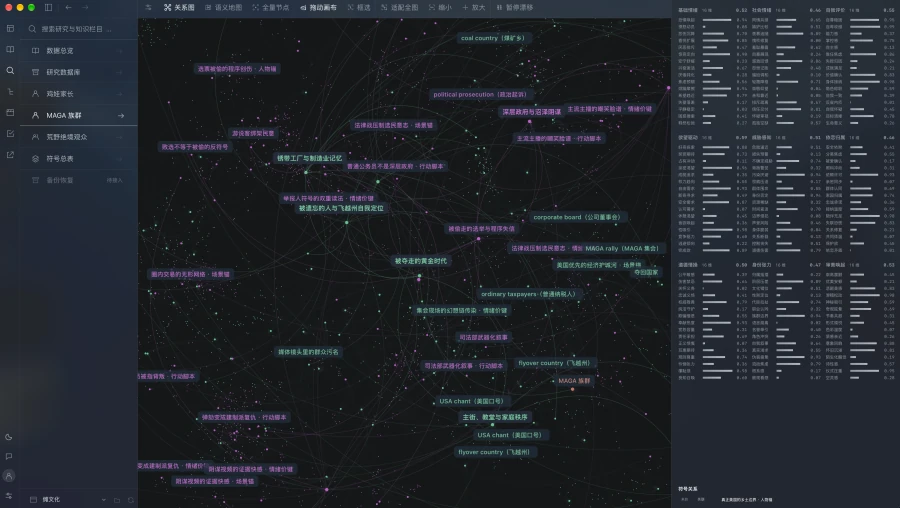The width and height of the screenshot is (900, 508).
Task: Open the user avatar icon
Action: pyautogui.click(x=9, y=476)
